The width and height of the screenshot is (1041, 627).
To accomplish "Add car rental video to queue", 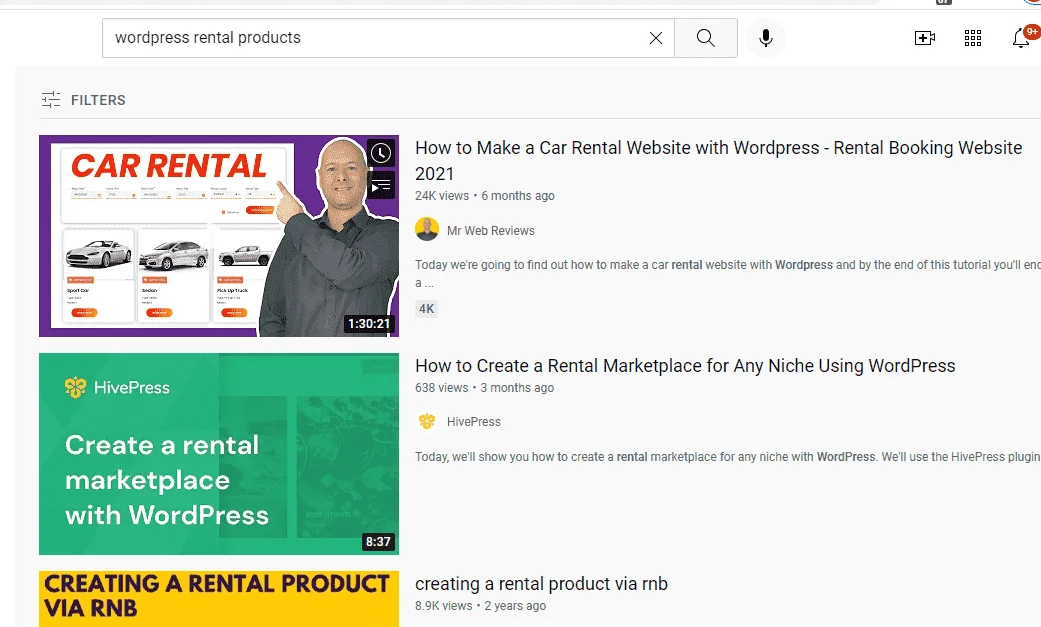I will [x=380, y=185].
